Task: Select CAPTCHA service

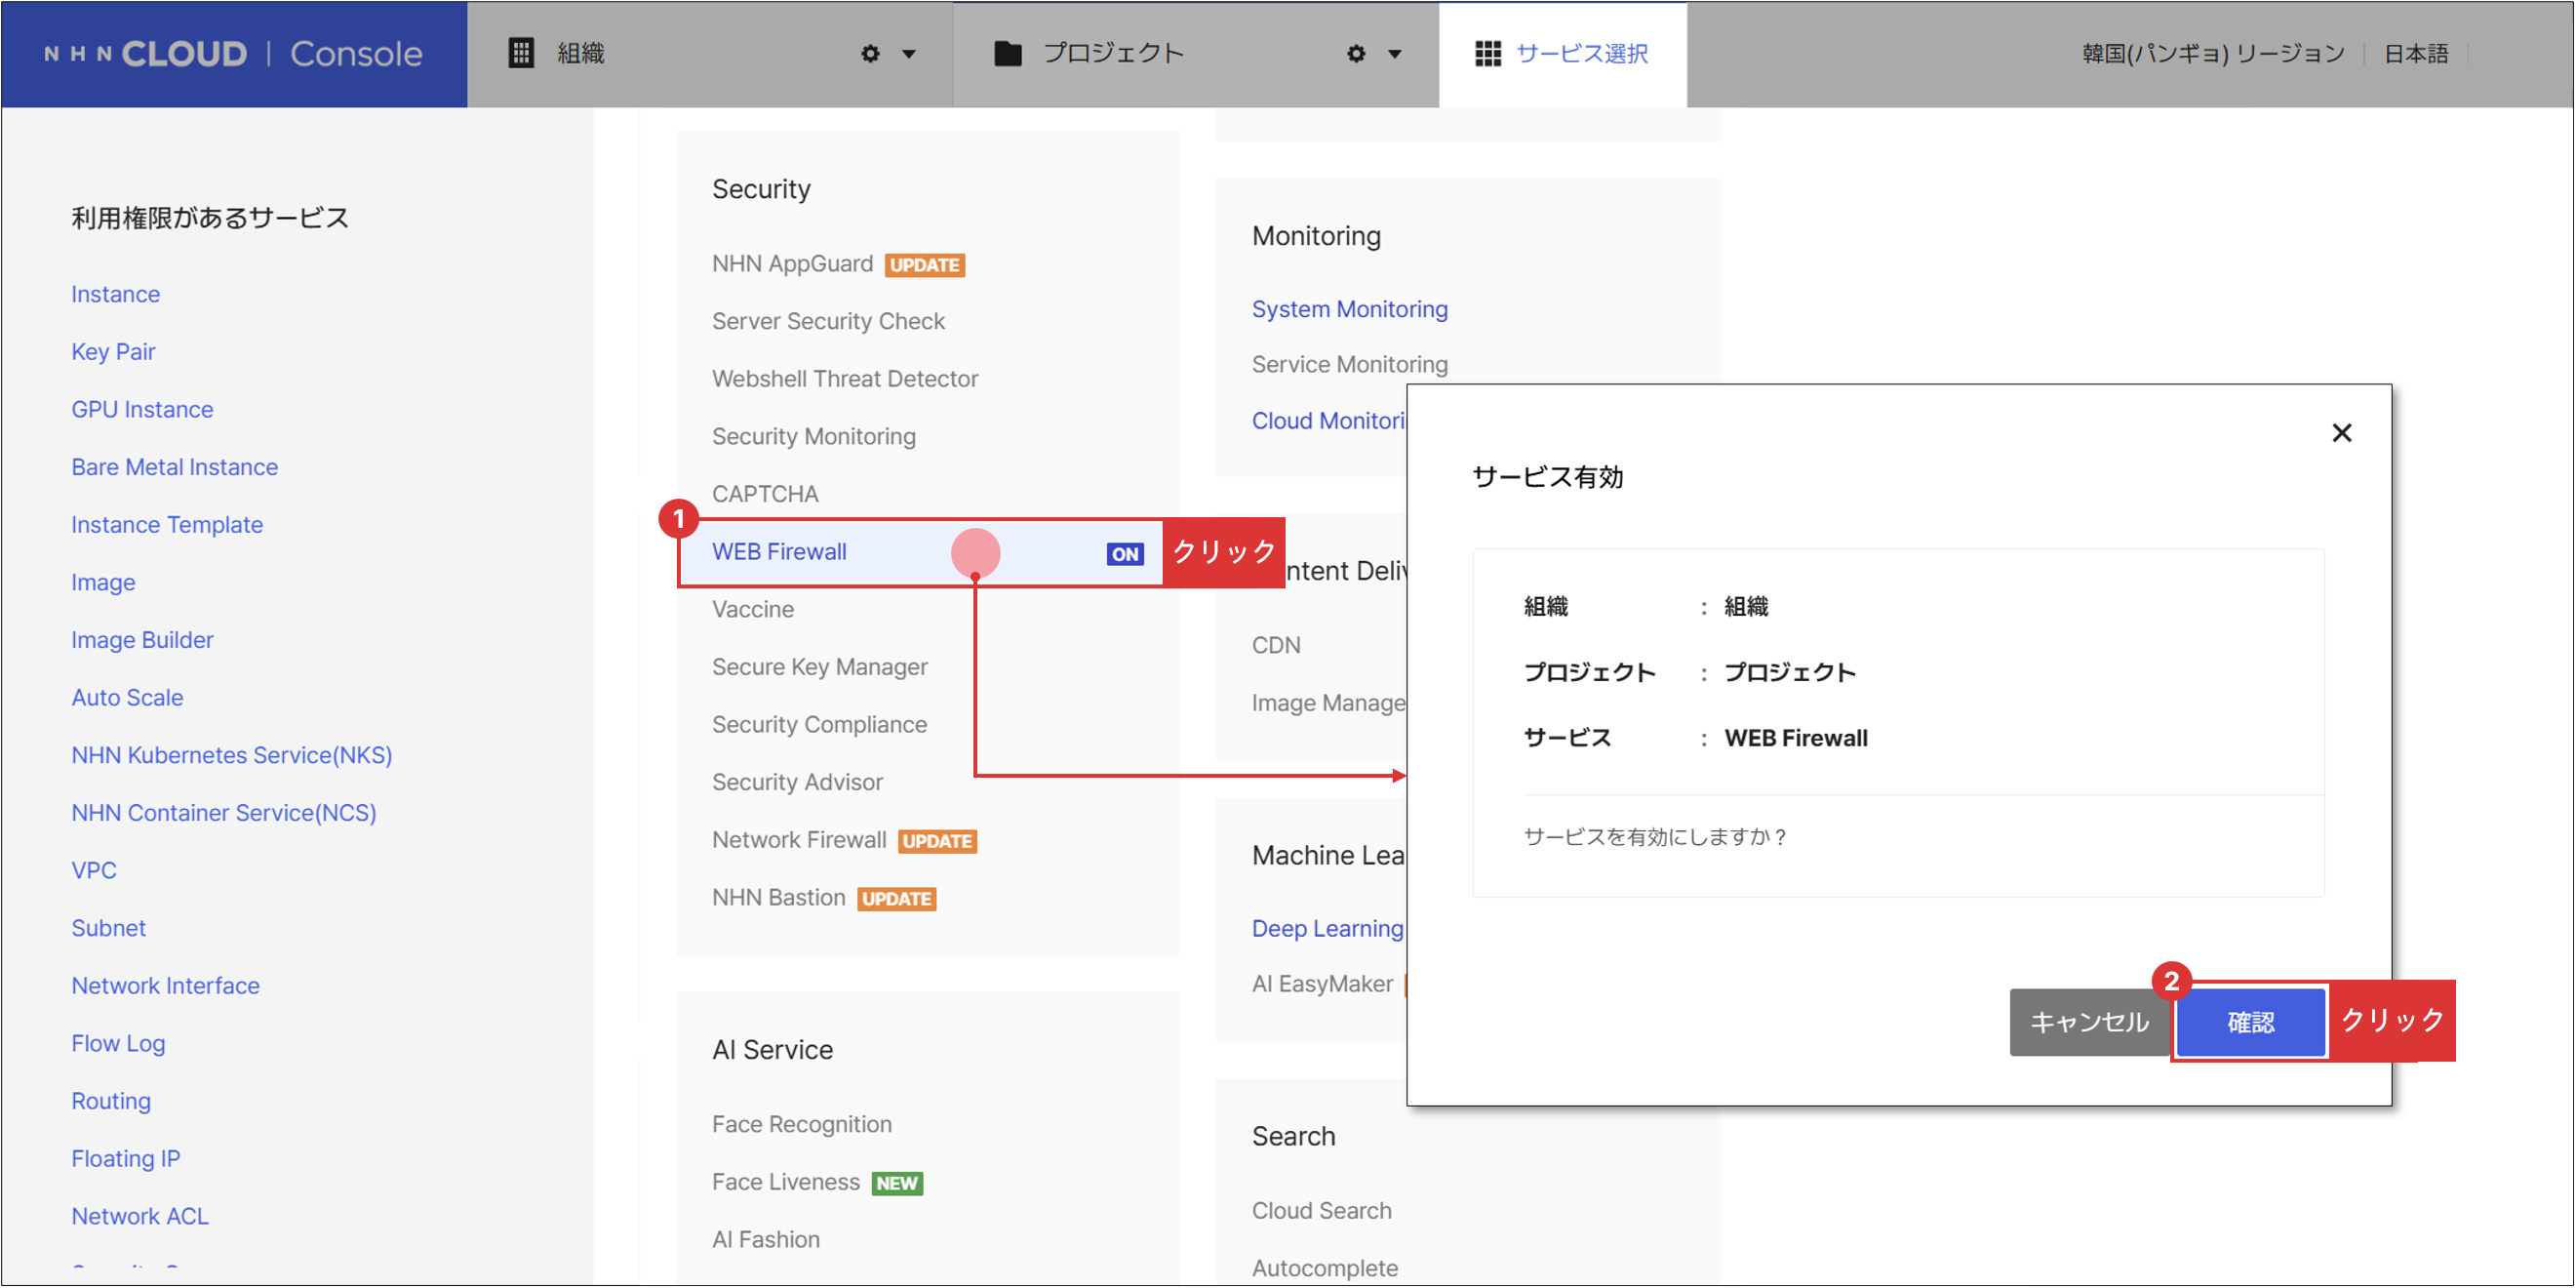Action: point(765,494)
